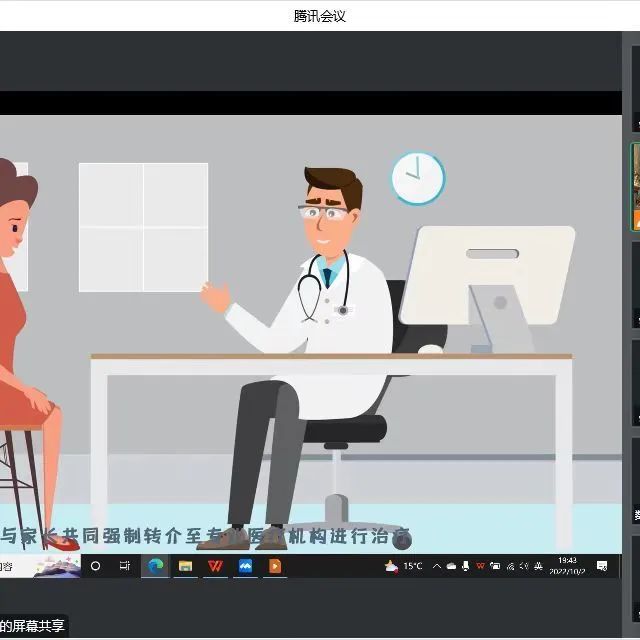Viewport: 640px width, 640px height.
Task: Expand the hidden tray icons chevron
Action: point(437,566)
